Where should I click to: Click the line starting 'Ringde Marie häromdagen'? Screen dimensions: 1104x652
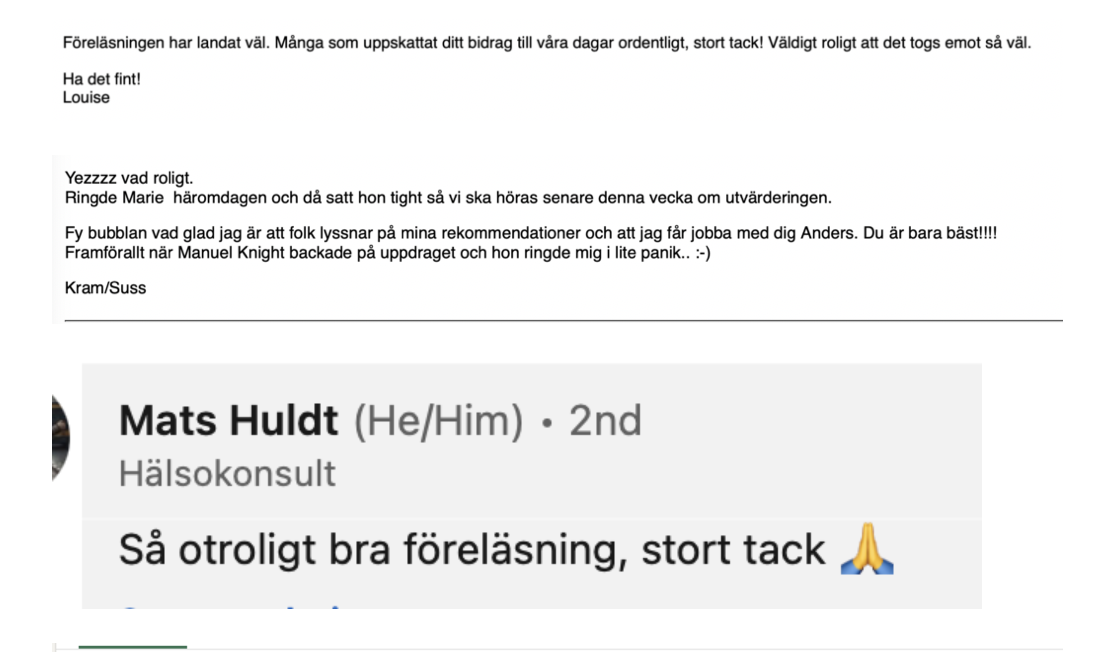coord(448,198)
